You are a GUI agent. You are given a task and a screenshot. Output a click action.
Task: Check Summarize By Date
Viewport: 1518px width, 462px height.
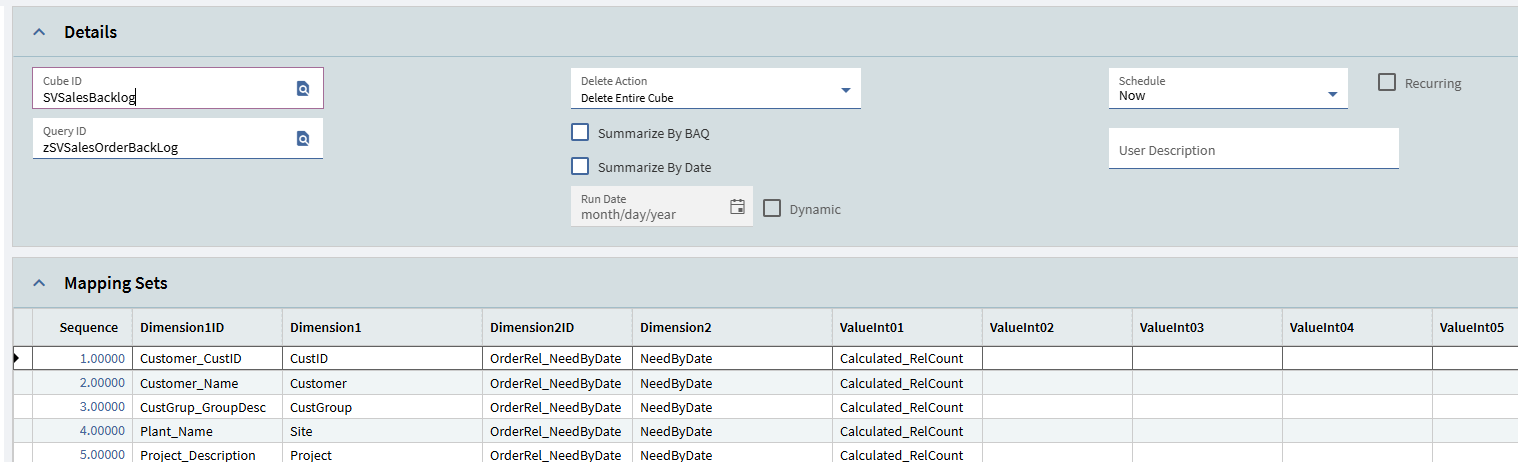pos(579,166)
